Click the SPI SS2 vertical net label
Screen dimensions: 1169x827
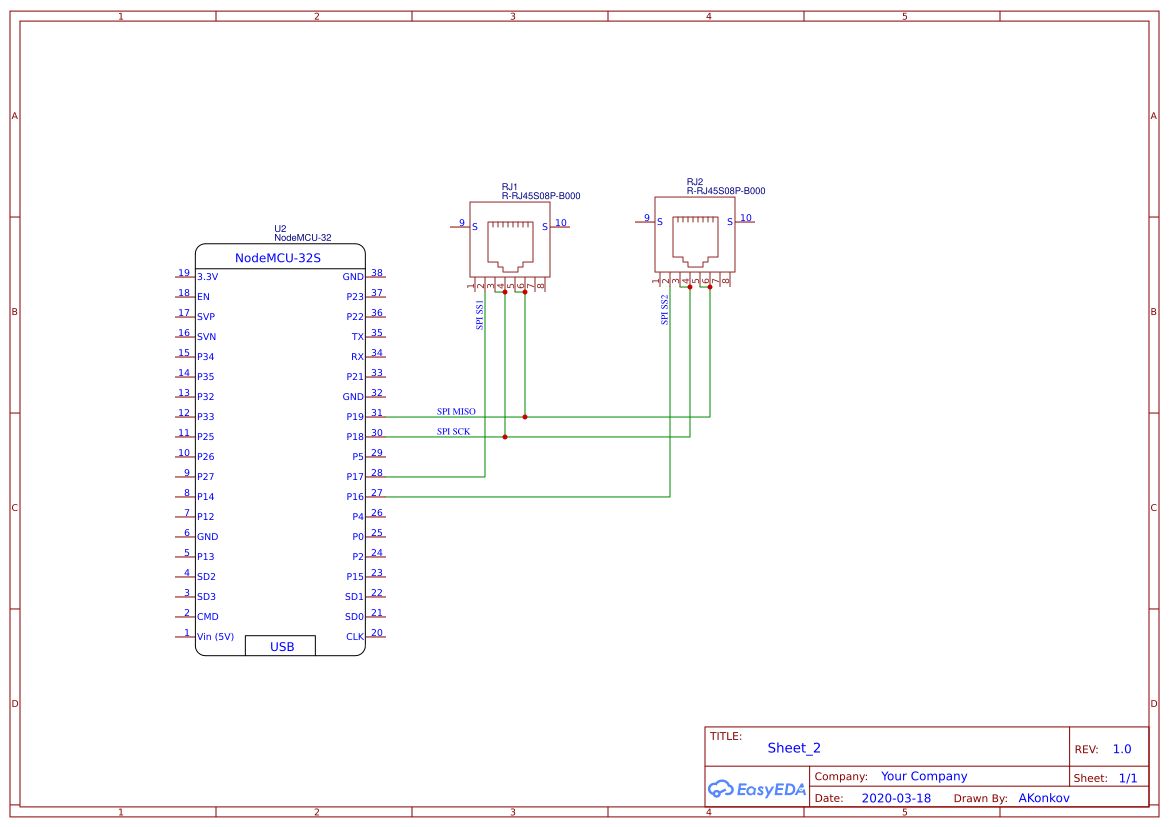click(x=664, y=310)
